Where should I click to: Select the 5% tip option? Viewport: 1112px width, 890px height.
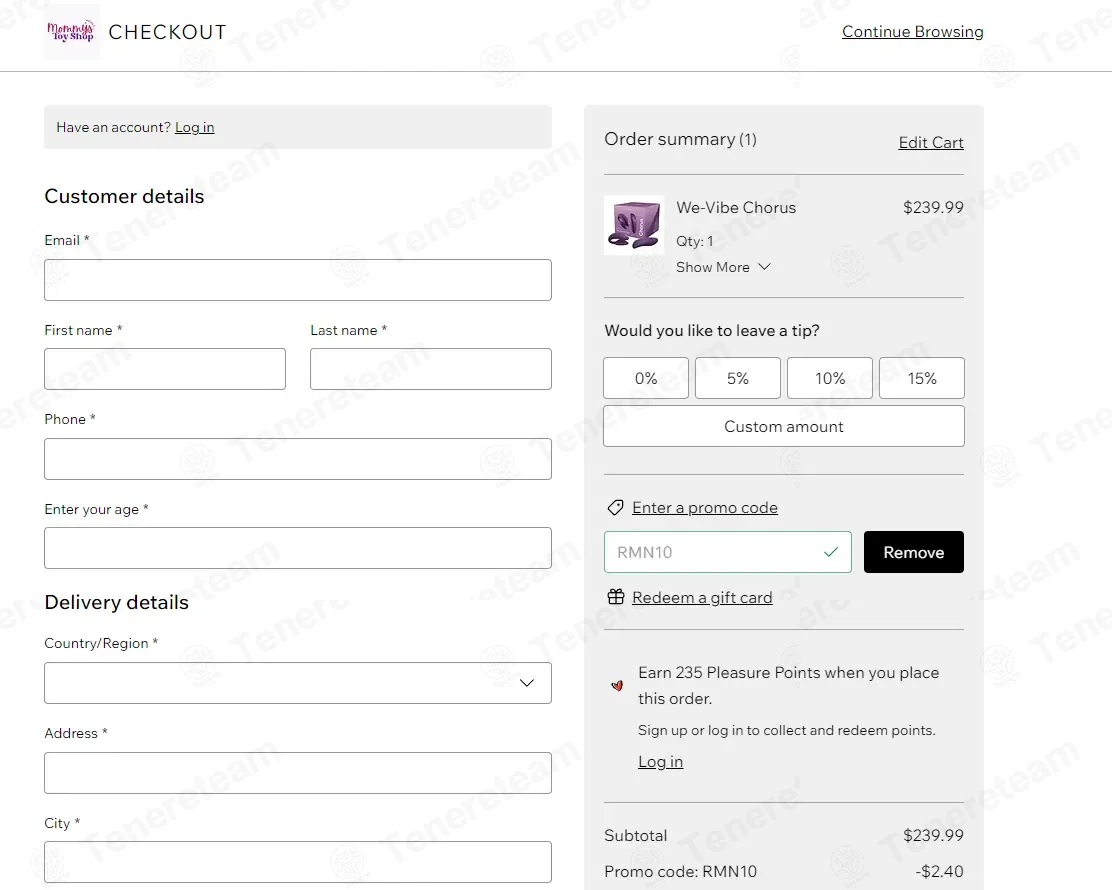[x=738, y=378]
